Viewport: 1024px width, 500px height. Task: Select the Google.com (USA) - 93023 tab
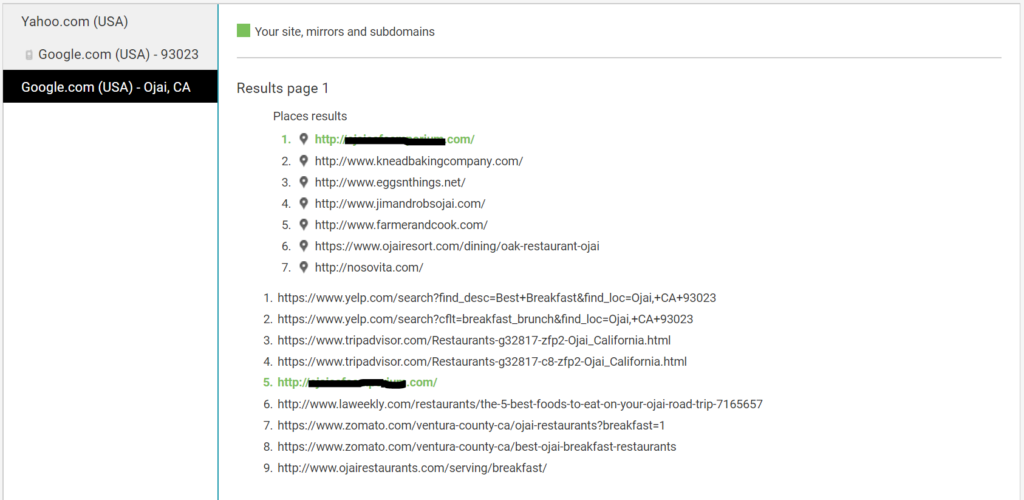pos(110,54)
